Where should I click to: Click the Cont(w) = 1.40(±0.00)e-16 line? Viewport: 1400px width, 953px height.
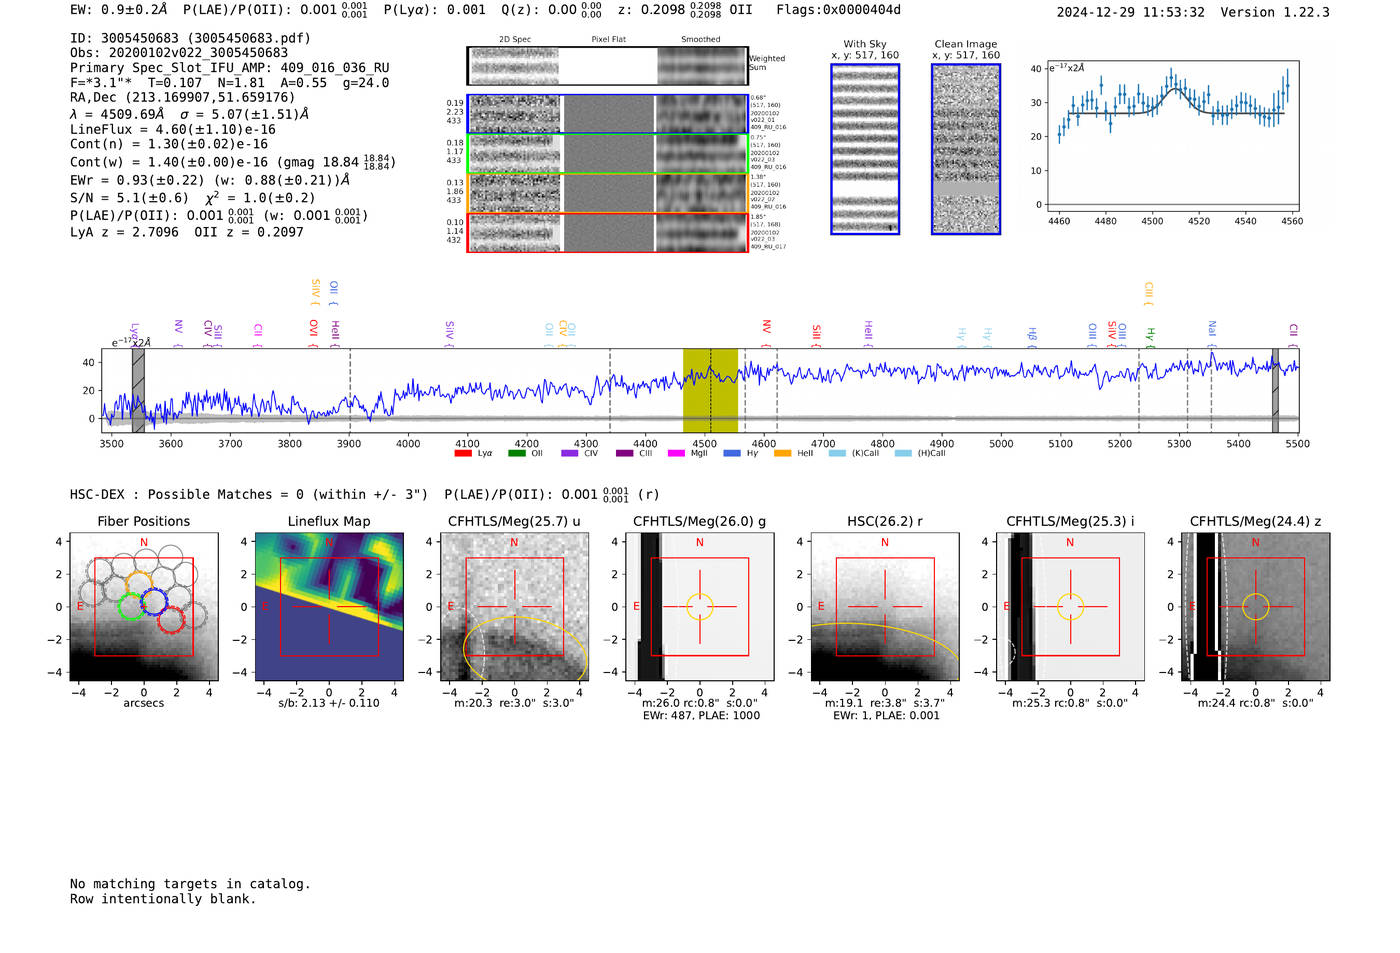pos(232,162)
